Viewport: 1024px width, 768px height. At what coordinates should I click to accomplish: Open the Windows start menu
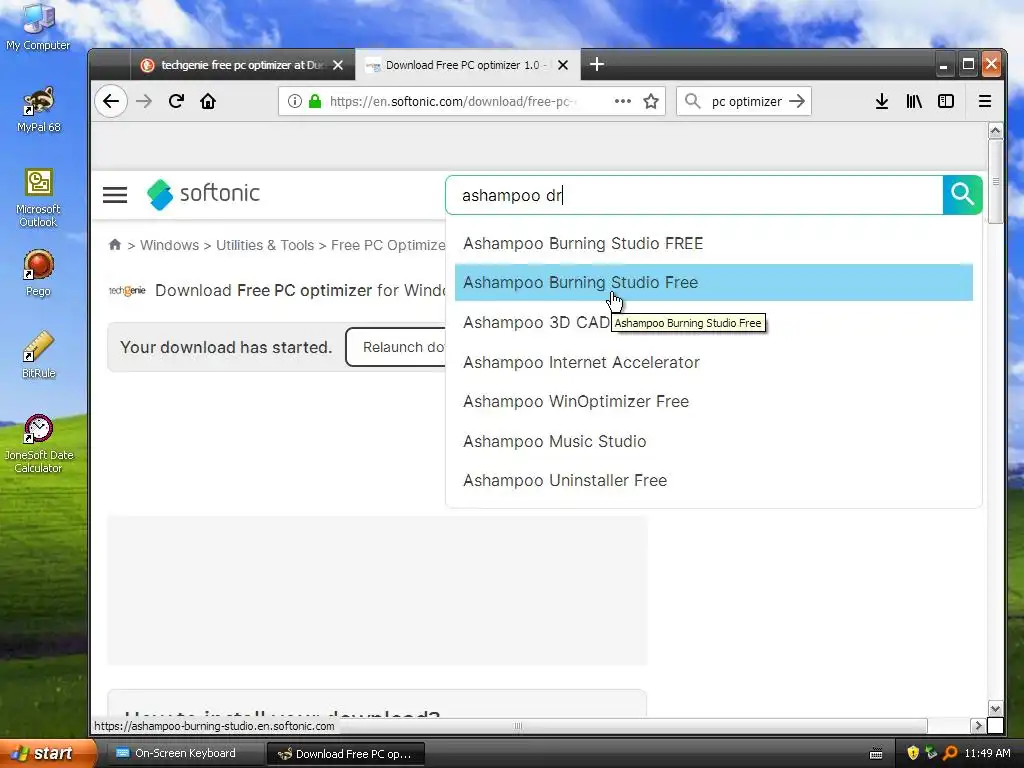(47, 754)
